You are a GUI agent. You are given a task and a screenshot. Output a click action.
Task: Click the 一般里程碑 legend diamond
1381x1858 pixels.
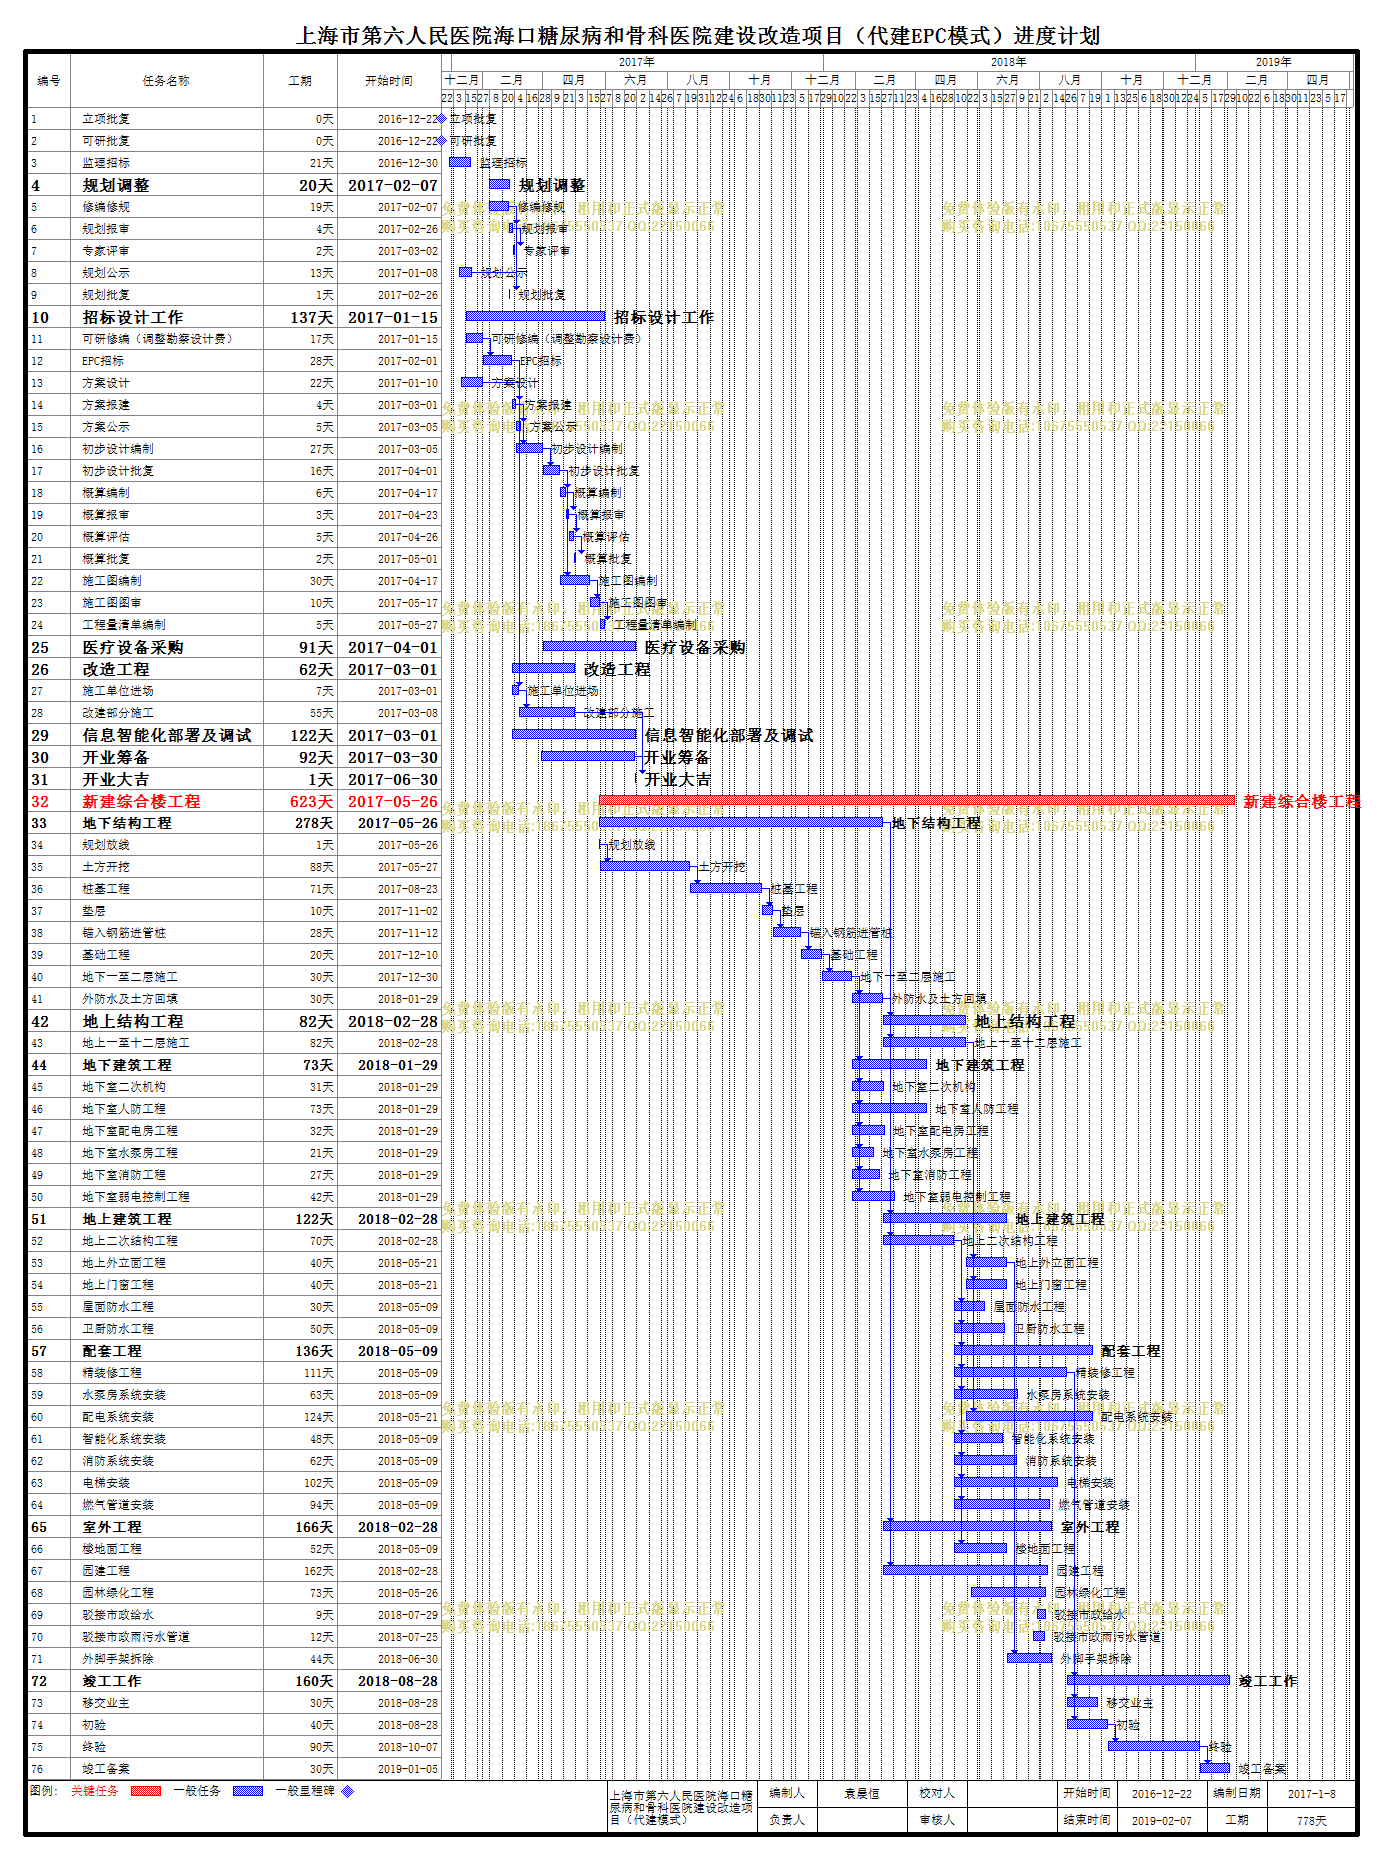click(x=348, y=1791)
